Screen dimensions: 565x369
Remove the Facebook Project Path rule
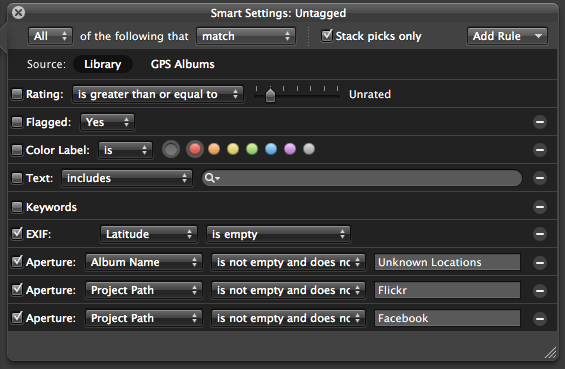pyautogui.click(x=539, y=319)
